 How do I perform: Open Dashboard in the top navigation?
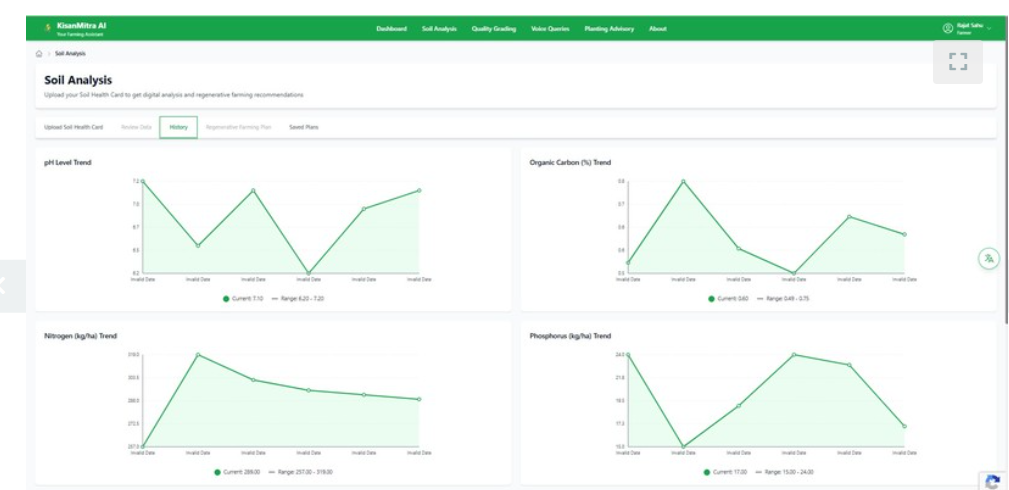391,29
